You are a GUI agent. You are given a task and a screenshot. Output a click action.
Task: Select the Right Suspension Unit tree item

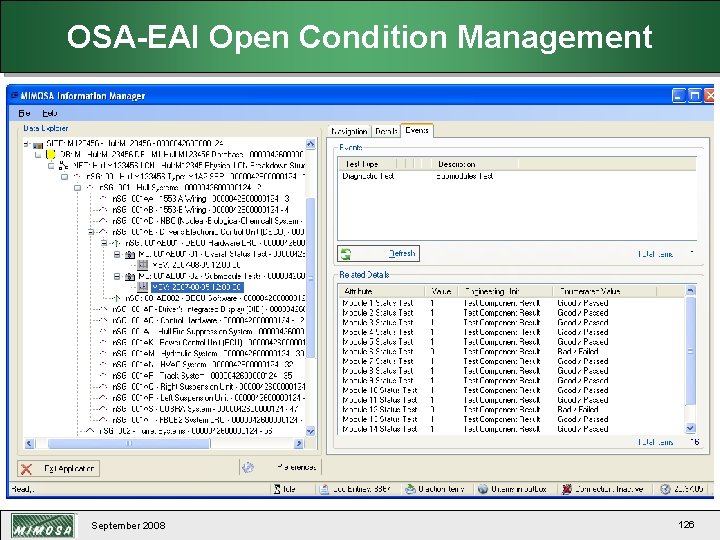pos(208,387)
